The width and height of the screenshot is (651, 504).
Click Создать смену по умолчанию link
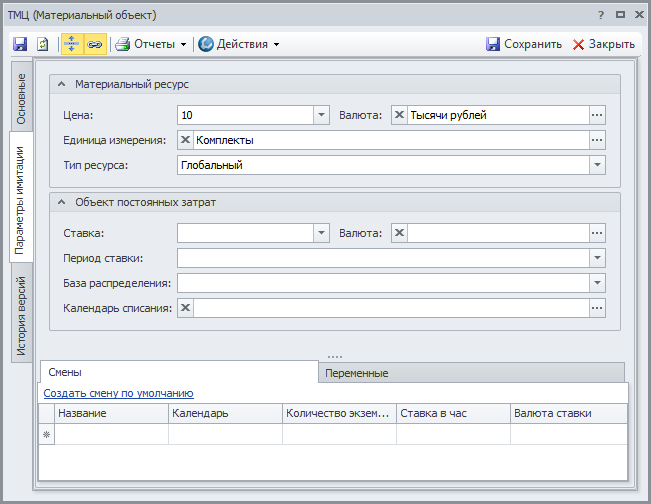[118, 394]
